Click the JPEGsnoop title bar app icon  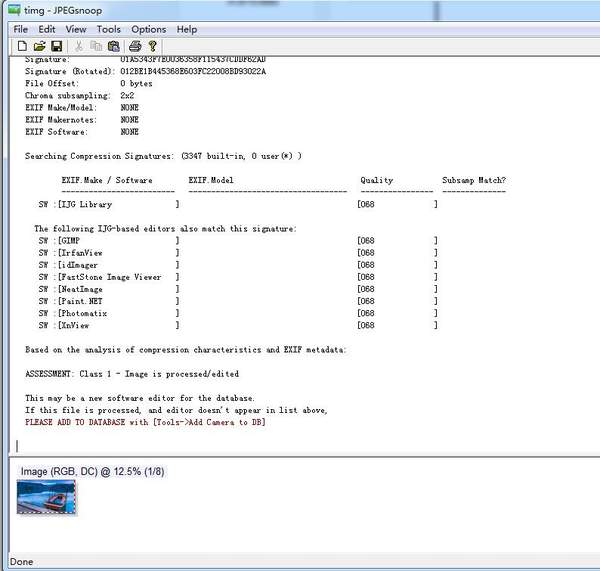pyautogui.click(x=13, y=10)
